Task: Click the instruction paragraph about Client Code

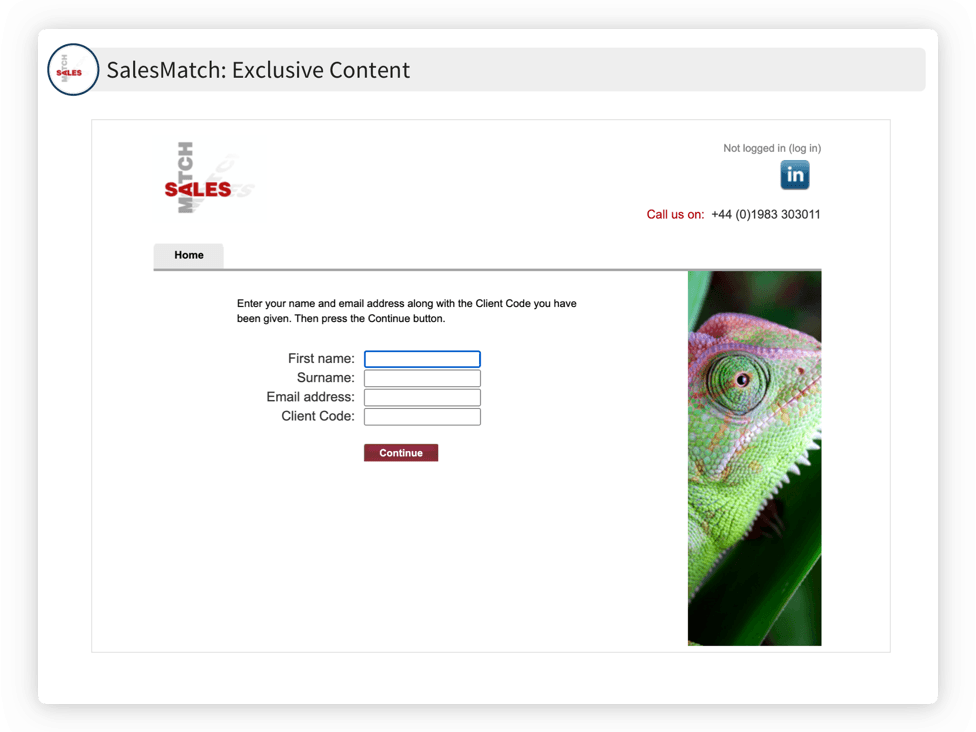Action: click(406, 311)
